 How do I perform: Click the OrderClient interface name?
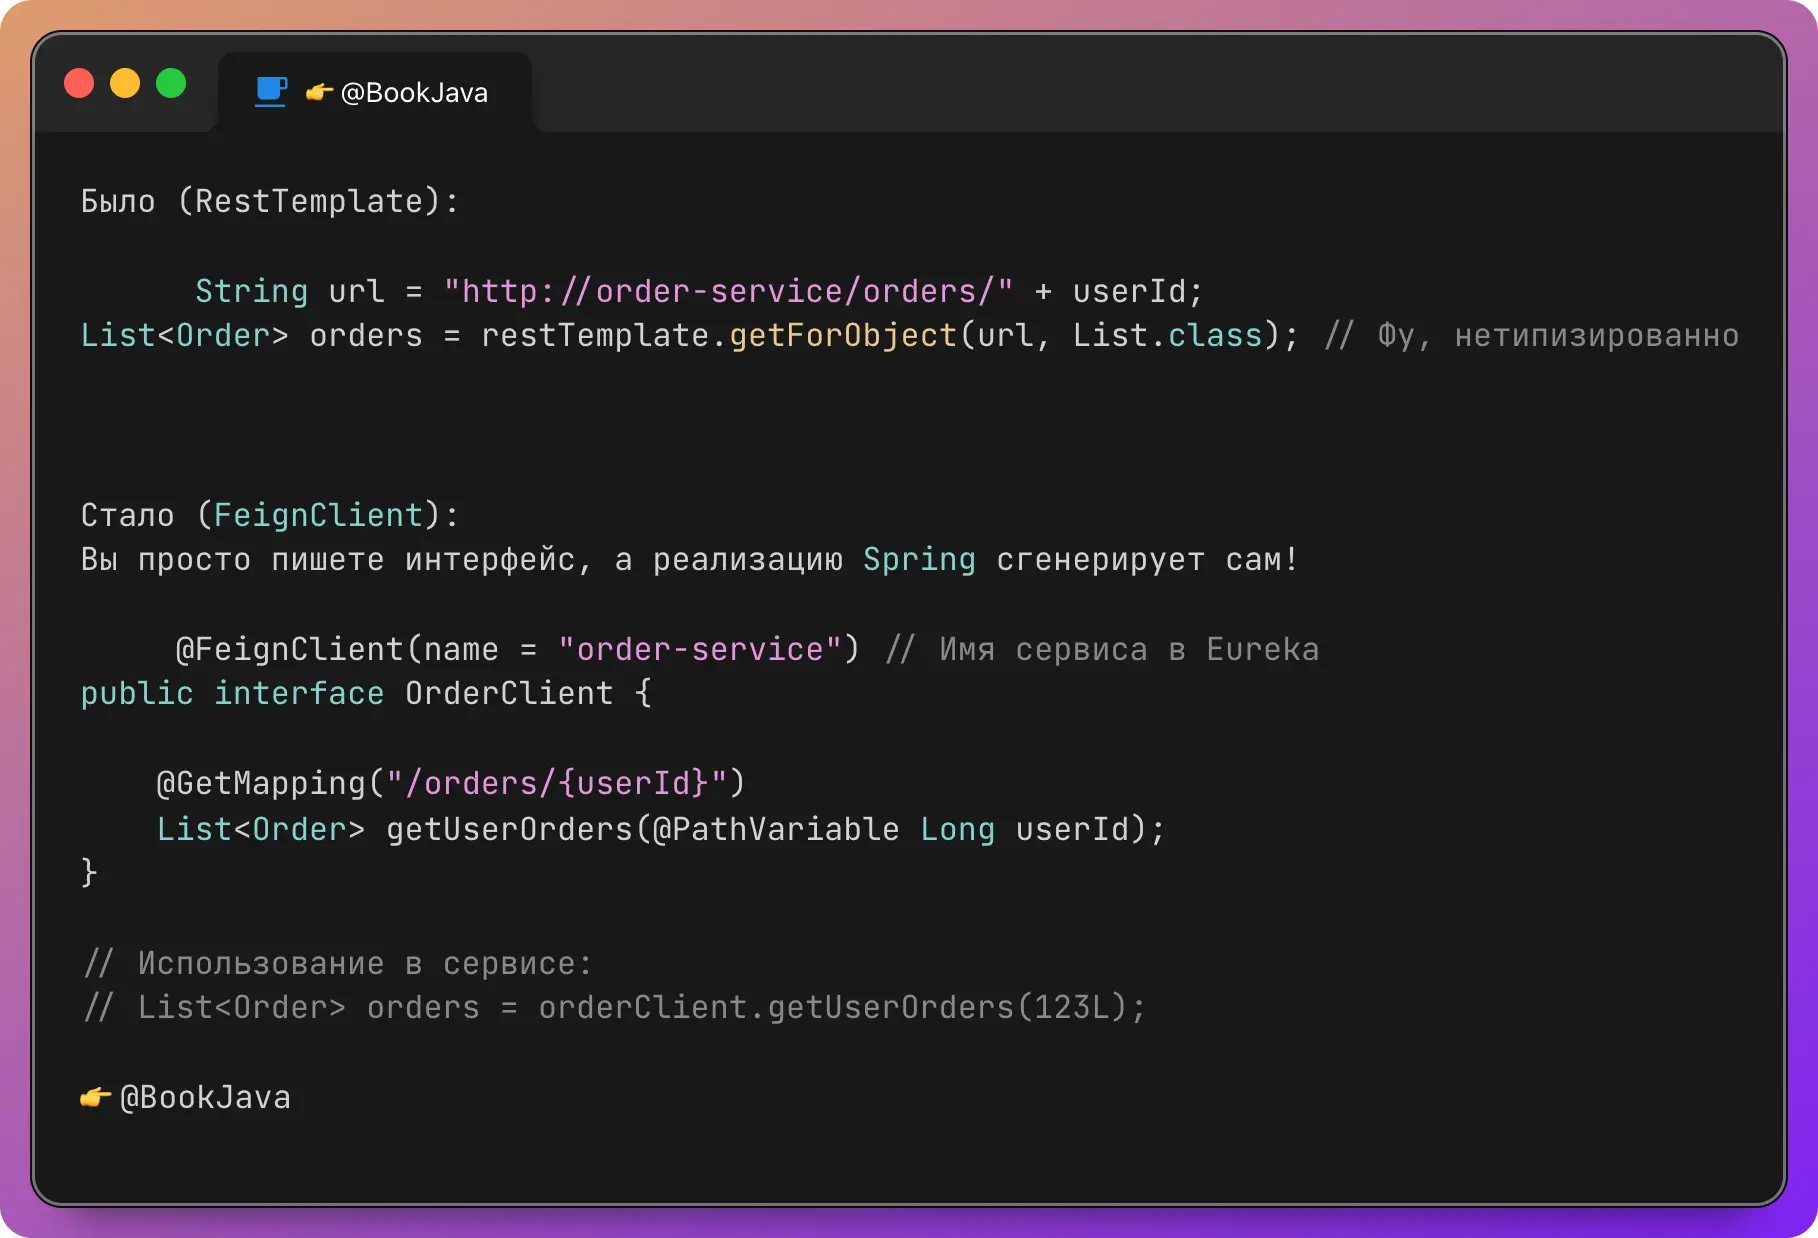[509, 693]
